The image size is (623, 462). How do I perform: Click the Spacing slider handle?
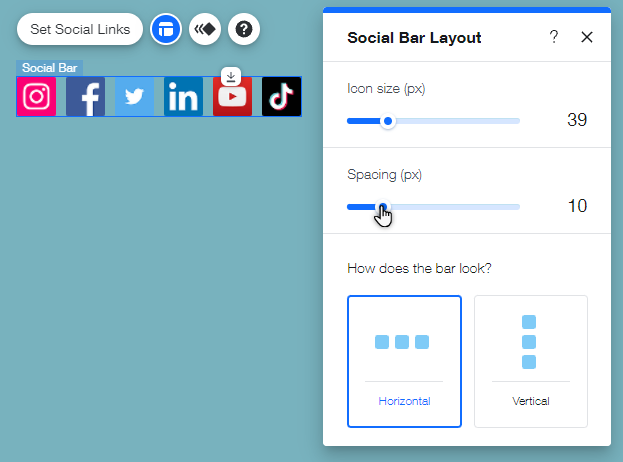click(383, 207)
